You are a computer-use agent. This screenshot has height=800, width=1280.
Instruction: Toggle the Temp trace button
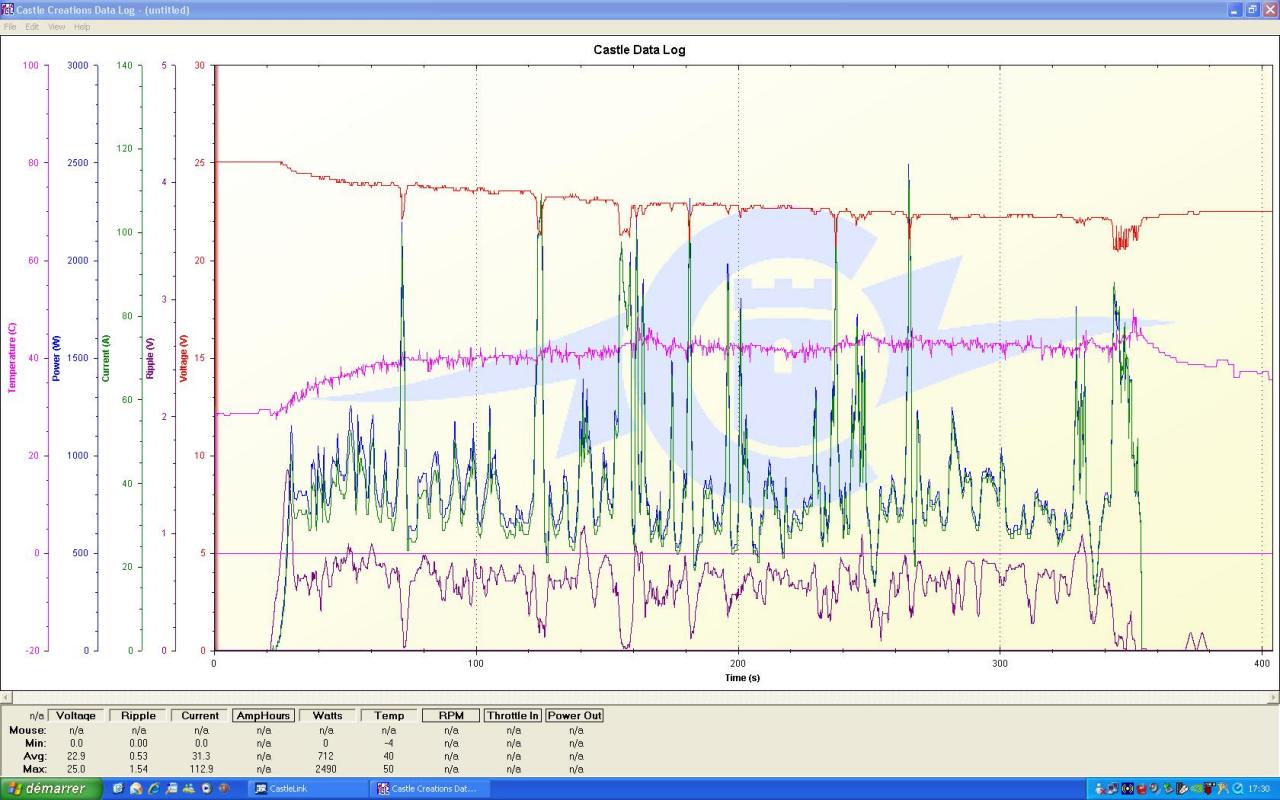389,716
